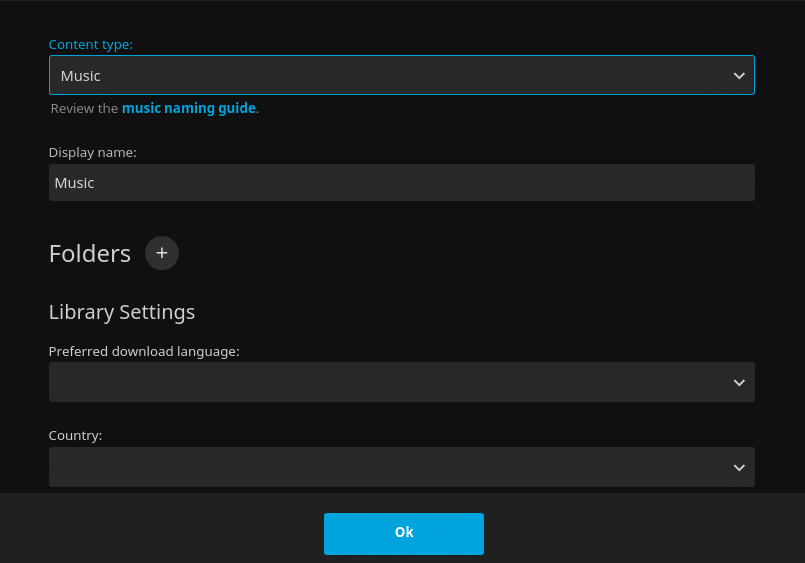Viewport: 805px width, 563px height.
Task: Click the 'Preferred download language:' label
Action: [x=144, y=352]
